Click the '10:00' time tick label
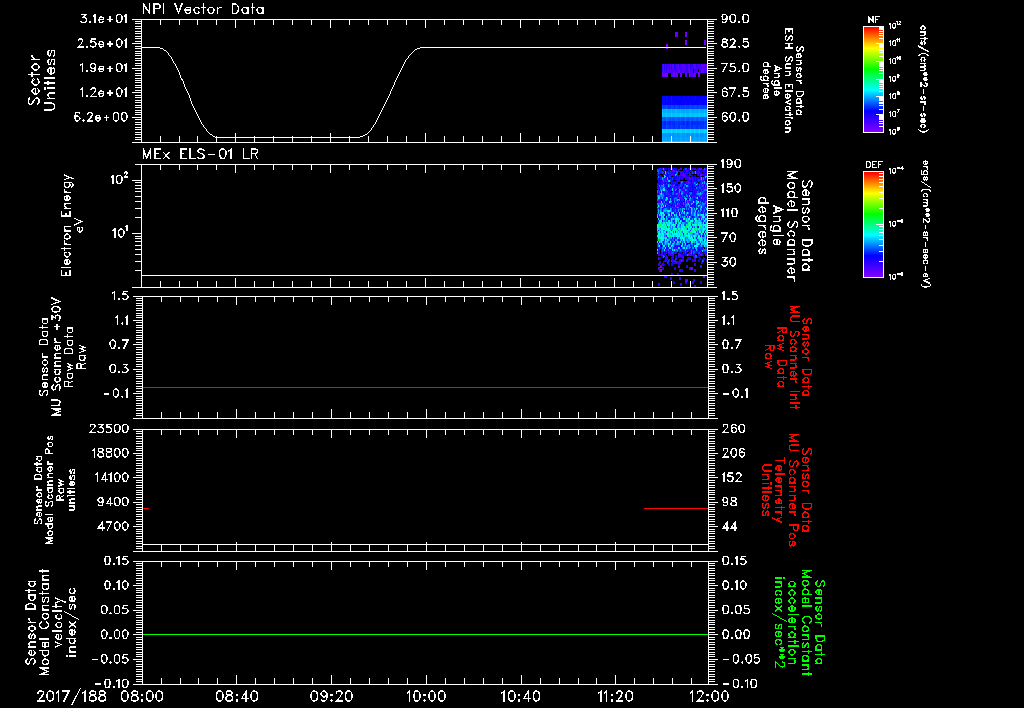The image size is (1024, 708). point(426,696)
